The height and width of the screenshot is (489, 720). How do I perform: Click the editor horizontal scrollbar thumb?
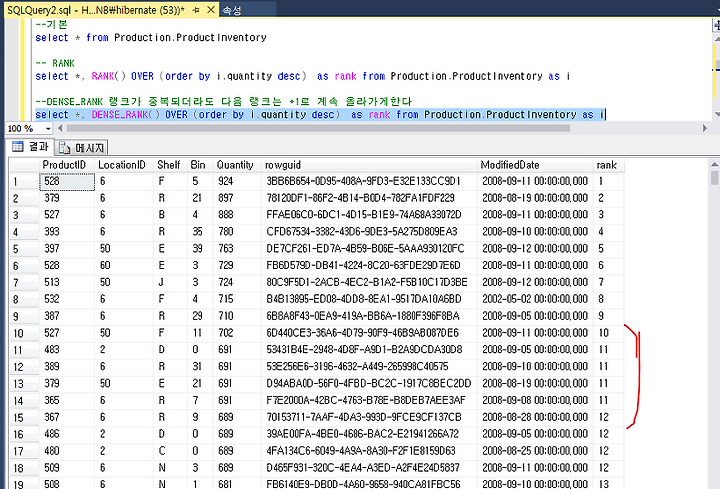pyautogui.click(x=318, y=128)
